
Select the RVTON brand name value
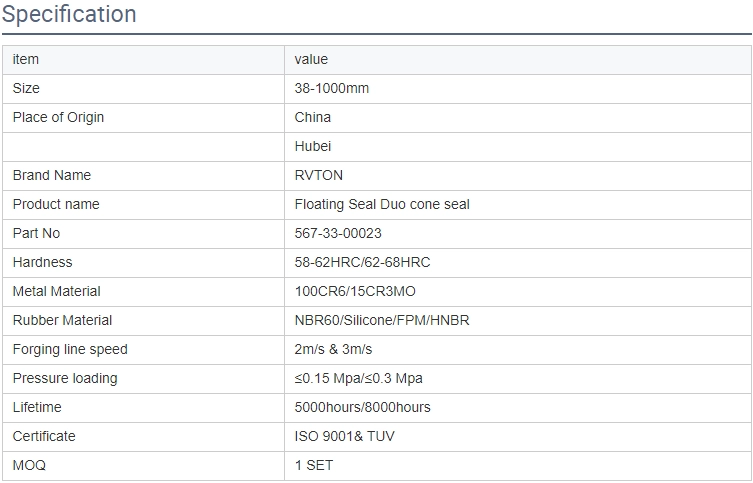click(318, 175)
